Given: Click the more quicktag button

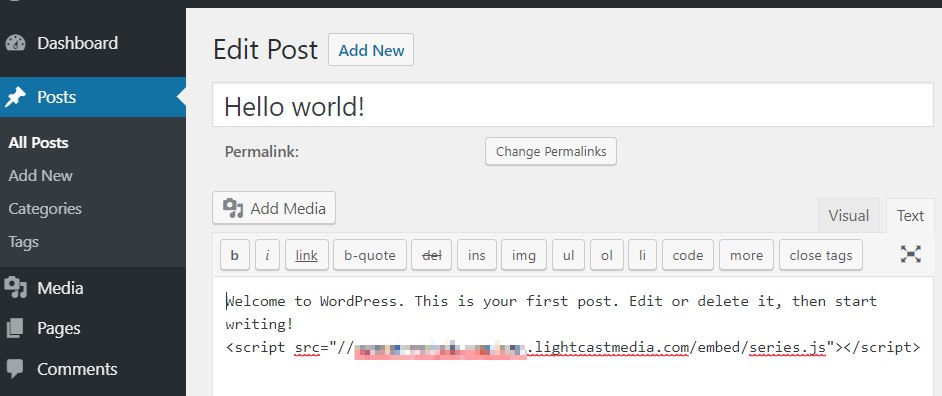Looking at the screenshot, I should pyautogui.click(x=746, y=255).
